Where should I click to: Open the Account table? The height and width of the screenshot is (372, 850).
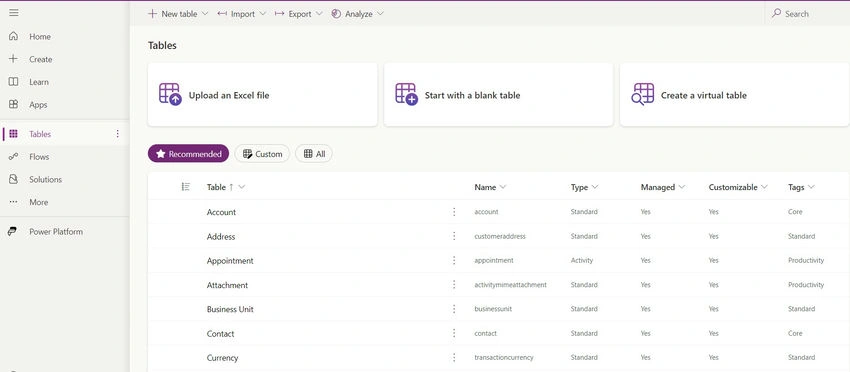point(221,212)
